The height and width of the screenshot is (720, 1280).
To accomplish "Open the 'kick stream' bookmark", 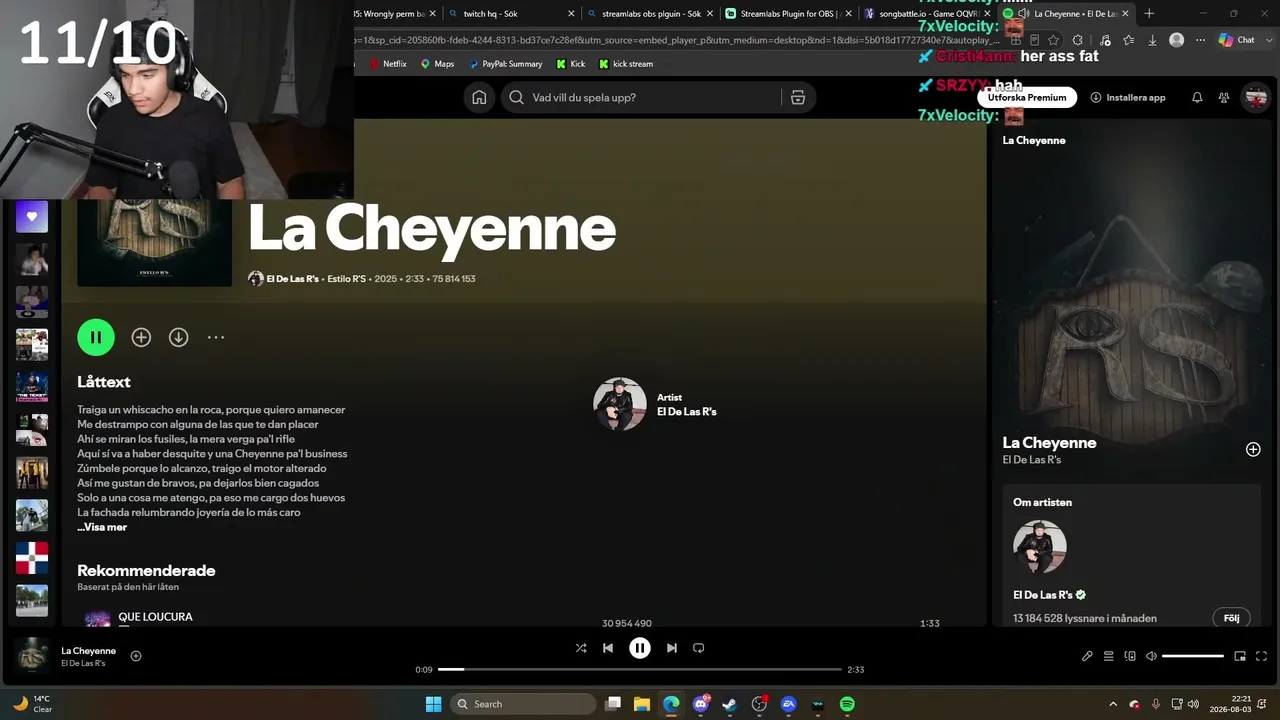I will [x=625, y=64].
